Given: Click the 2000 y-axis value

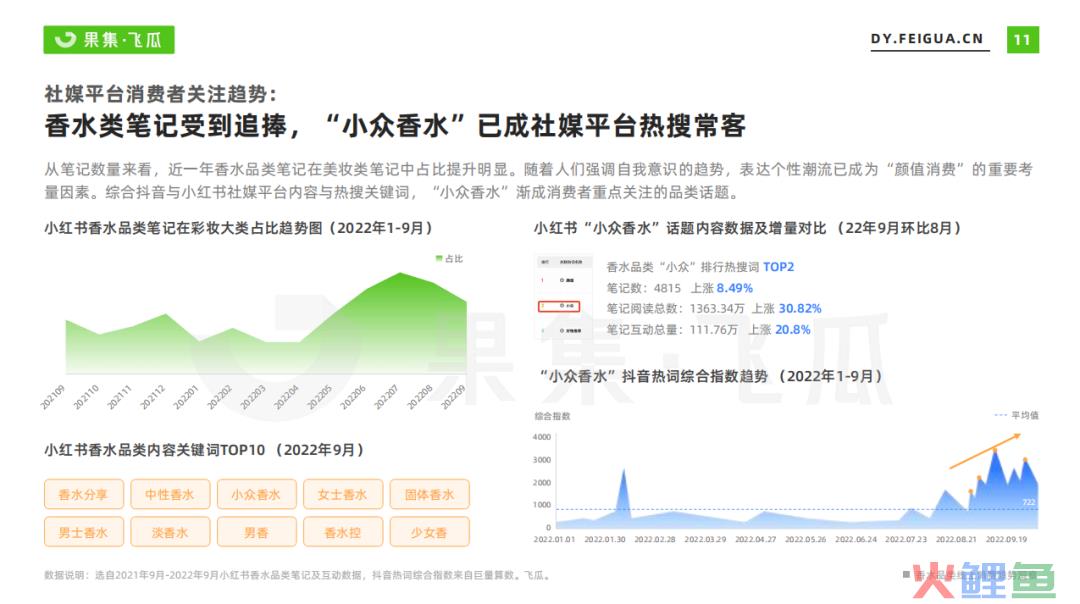Looking at the screenshot, I should click(542, 483).
